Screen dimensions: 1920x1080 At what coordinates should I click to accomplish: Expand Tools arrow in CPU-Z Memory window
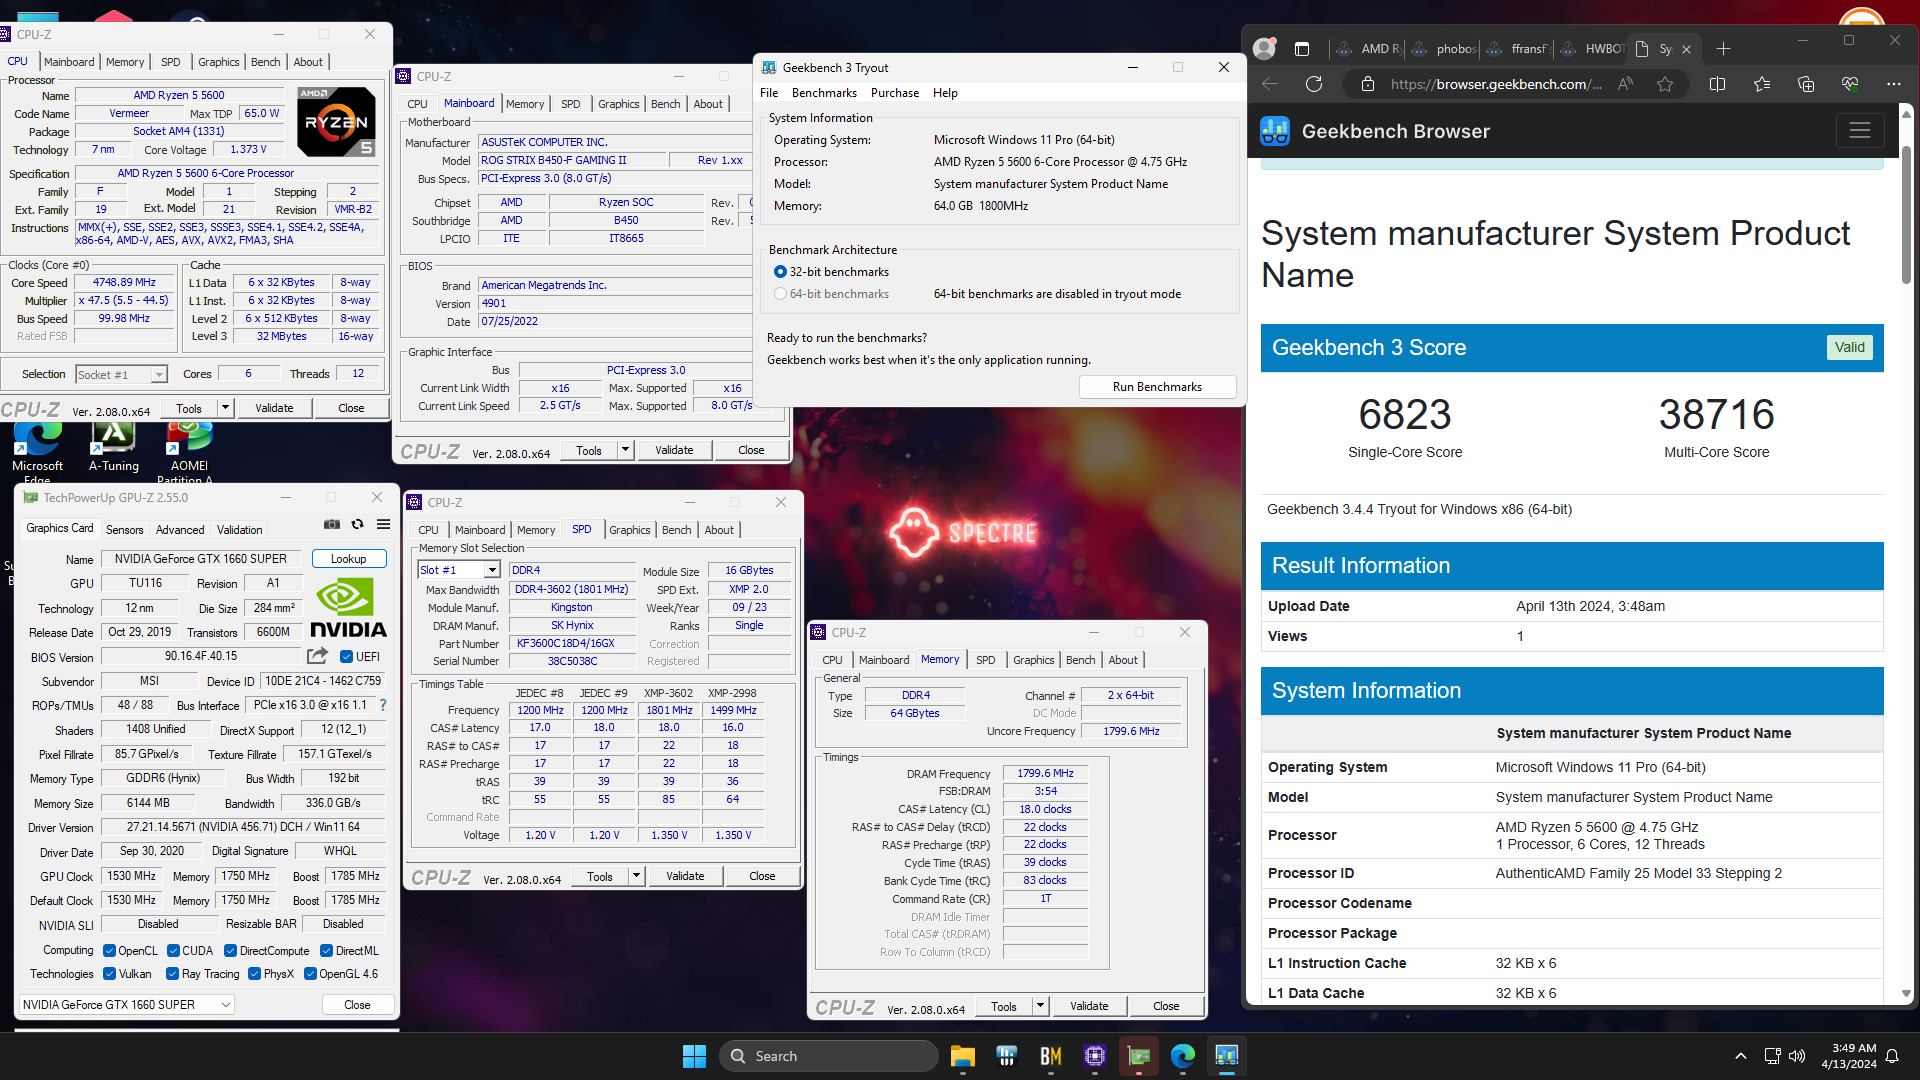1040,1006
